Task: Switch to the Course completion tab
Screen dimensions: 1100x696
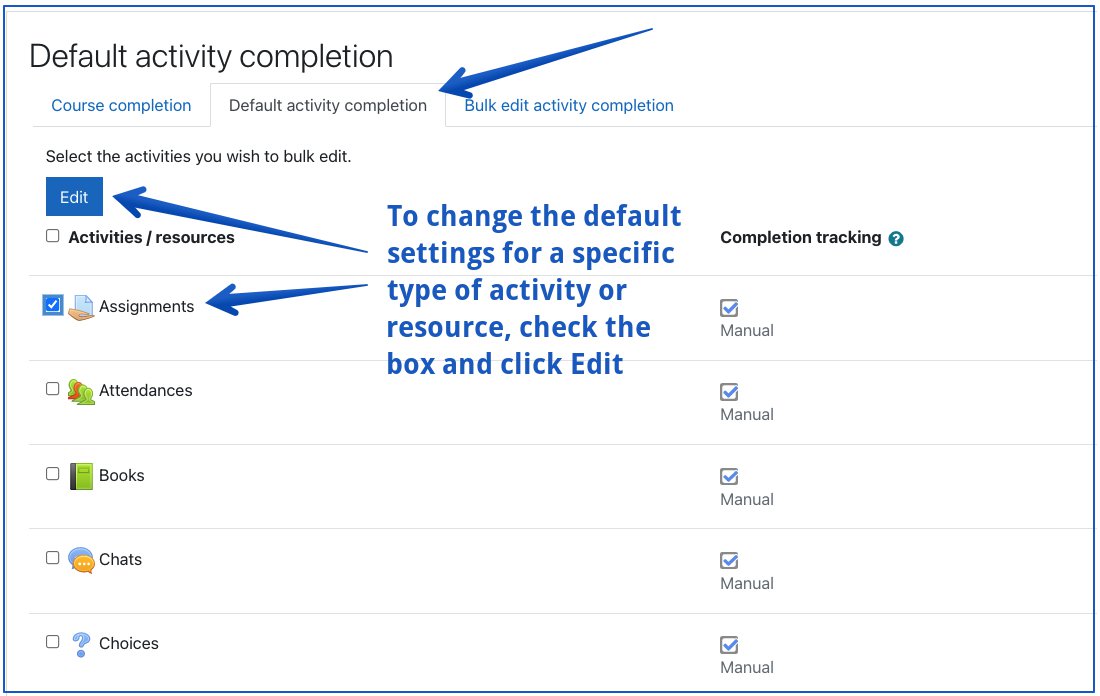Action: click(120, 105)
